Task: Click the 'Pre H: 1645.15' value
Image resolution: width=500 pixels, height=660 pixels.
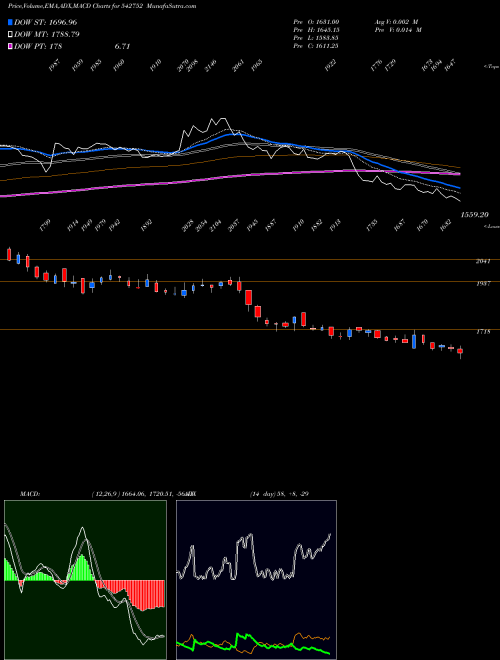Action: 316,30
